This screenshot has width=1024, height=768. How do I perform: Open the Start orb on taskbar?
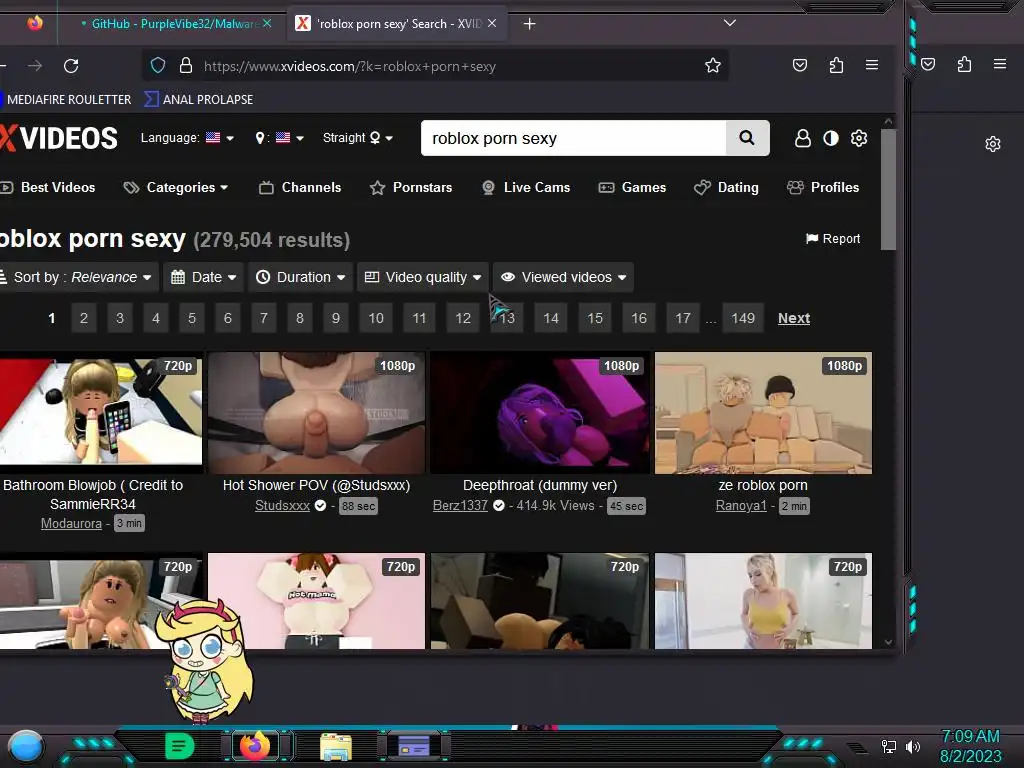[x=26, y=746]
